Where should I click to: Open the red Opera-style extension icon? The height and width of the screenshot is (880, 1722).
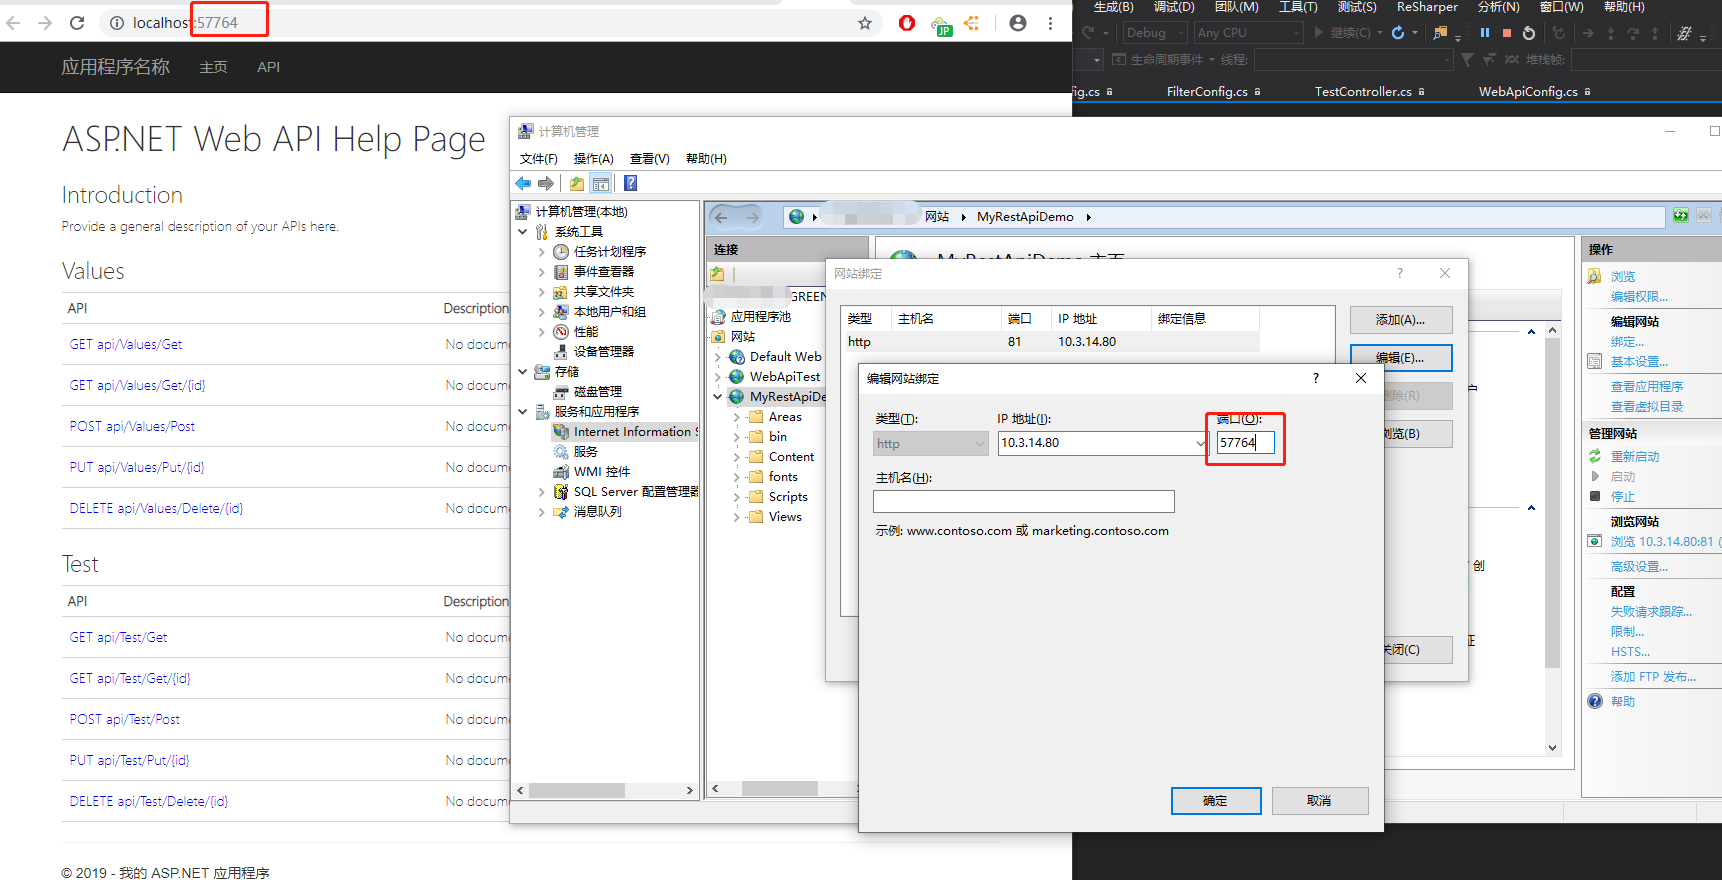907,23
